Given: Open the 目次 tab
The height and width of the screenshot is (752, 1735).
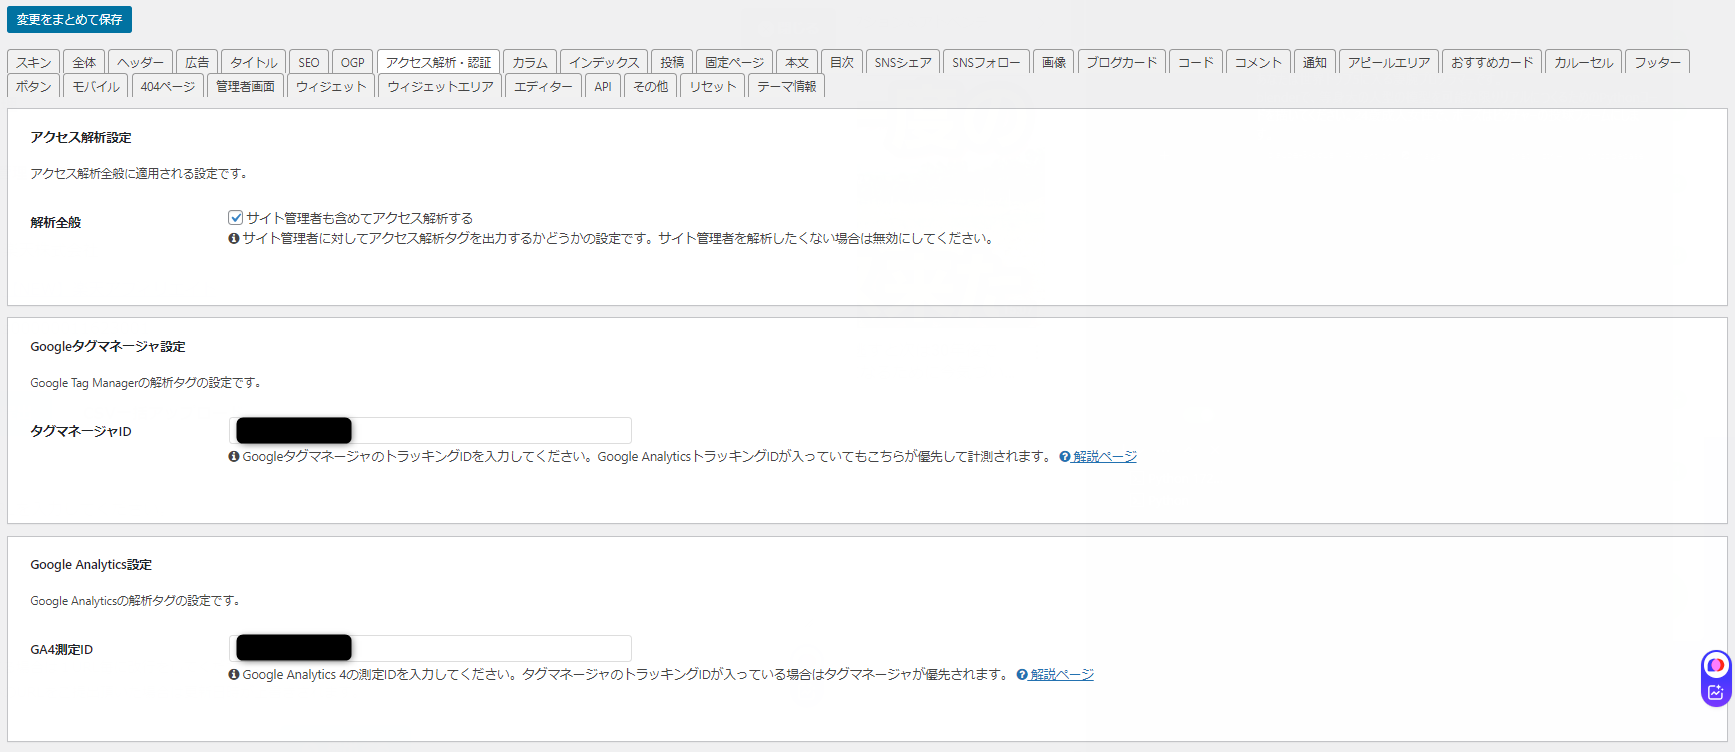Looking at the screenshot, I should coord(842,62).
